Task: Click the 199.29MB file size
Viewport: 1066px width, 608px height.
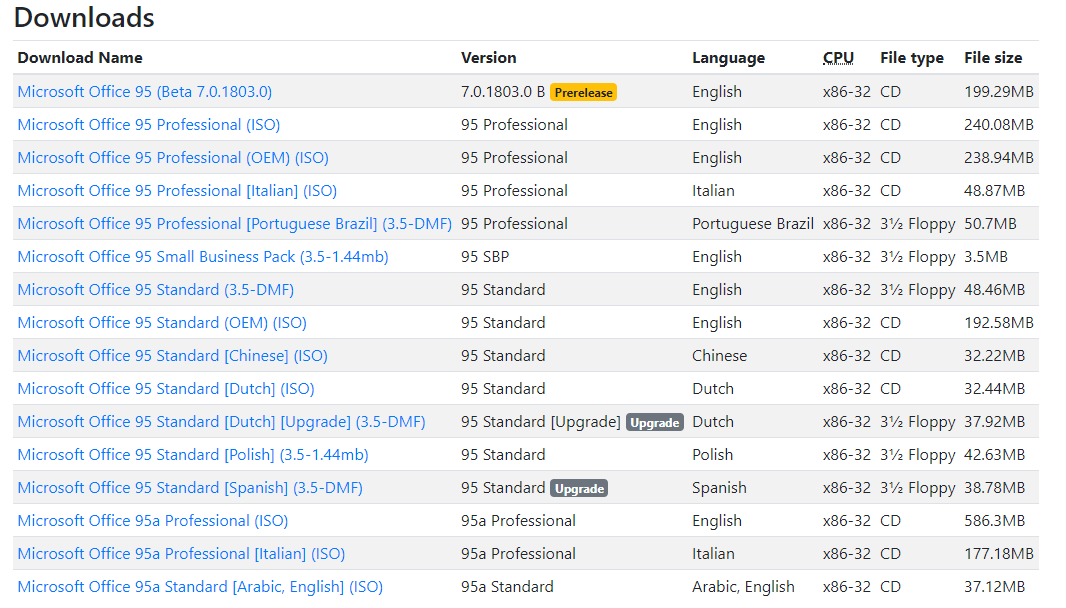Action: (999, 92)
